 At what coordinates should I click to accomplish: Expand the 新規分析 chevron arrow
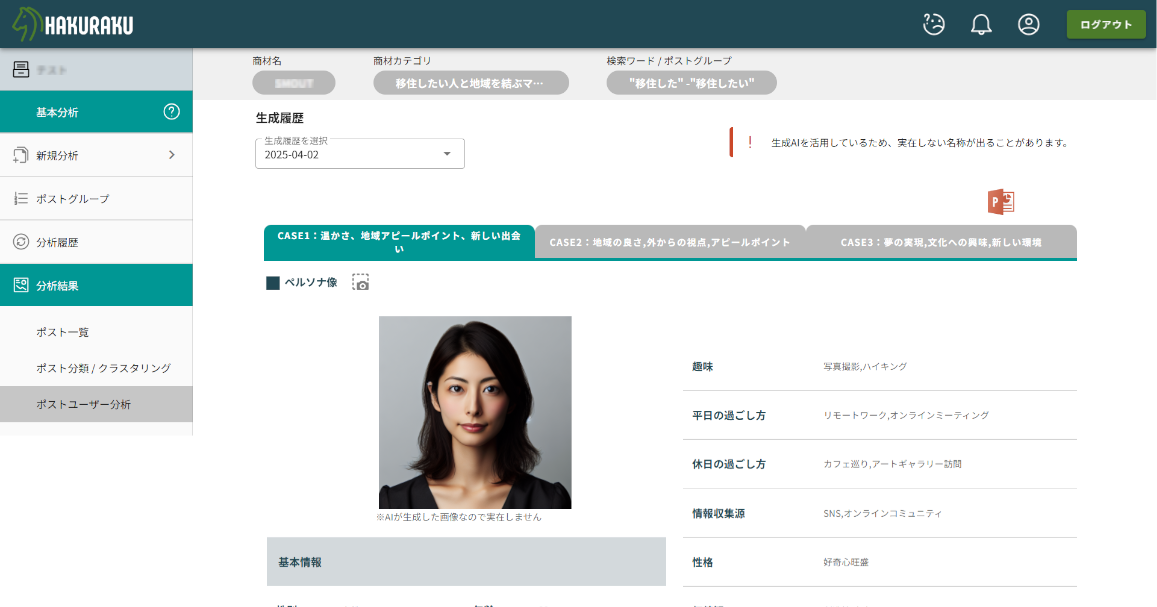pyautogui.click(x=171, y=155)
